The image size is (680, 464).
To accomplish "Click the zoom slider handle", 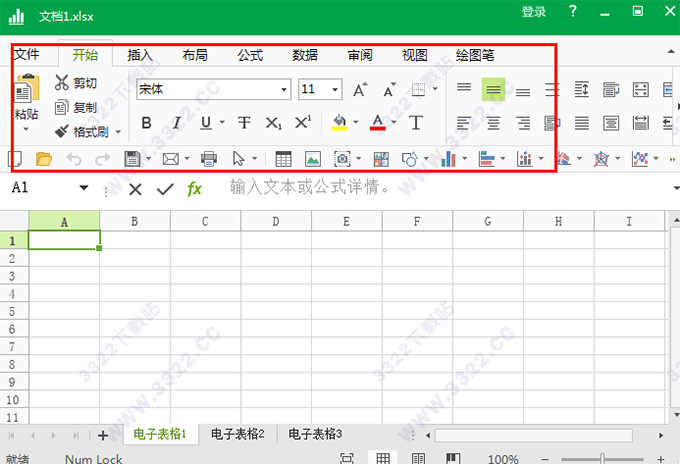I will point(602,459).
